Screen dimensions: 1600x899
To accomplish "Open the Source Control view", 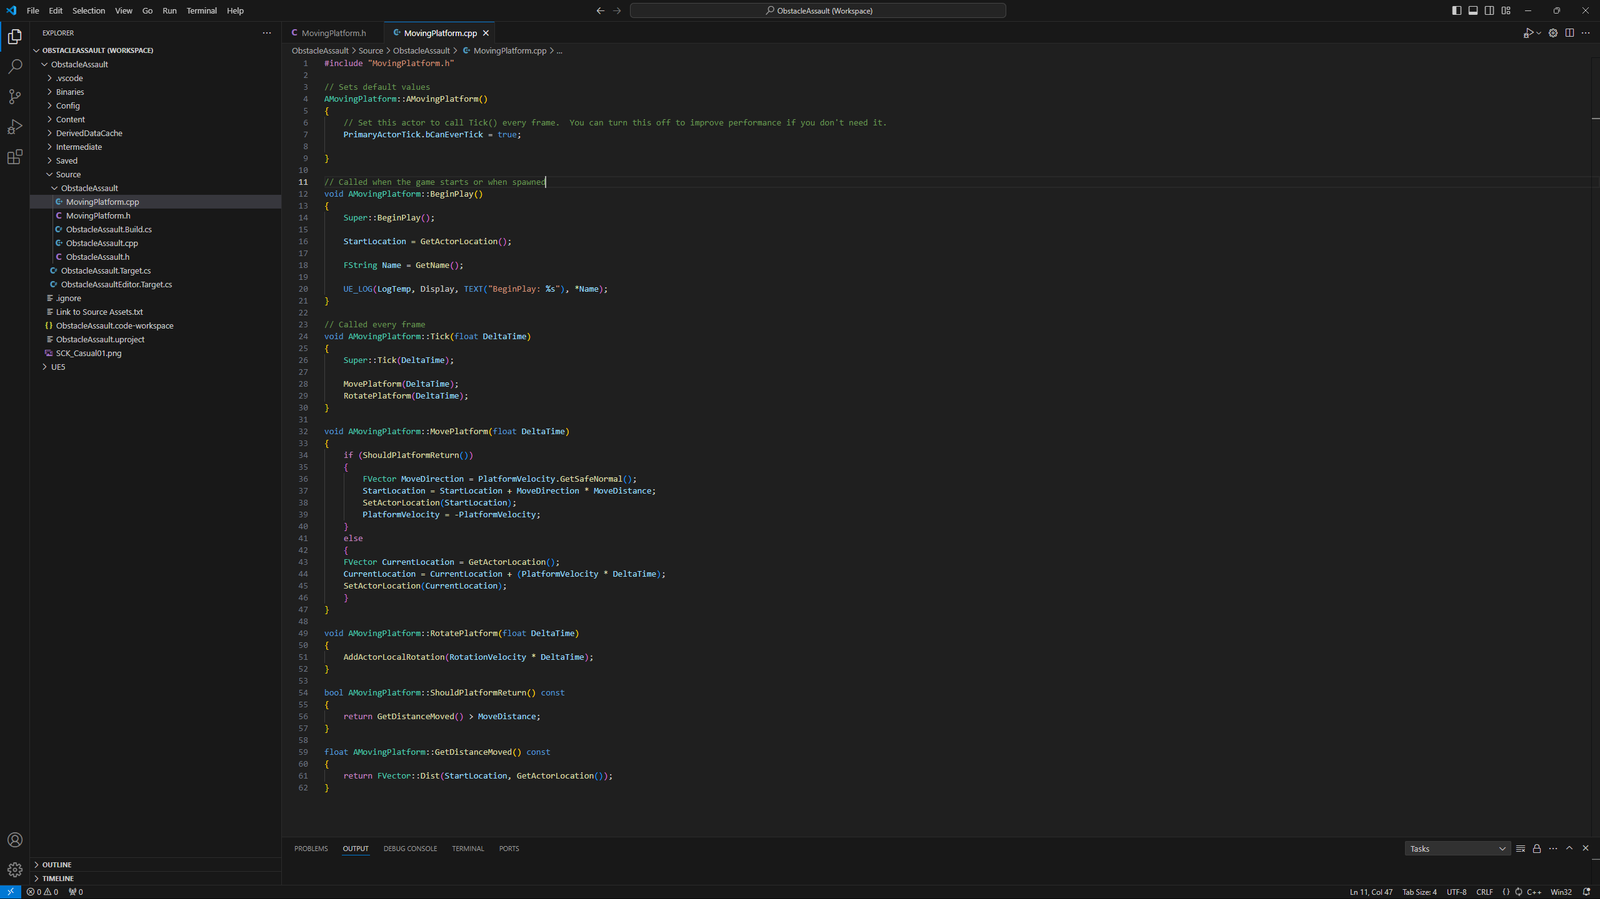I will click(15, 97).
